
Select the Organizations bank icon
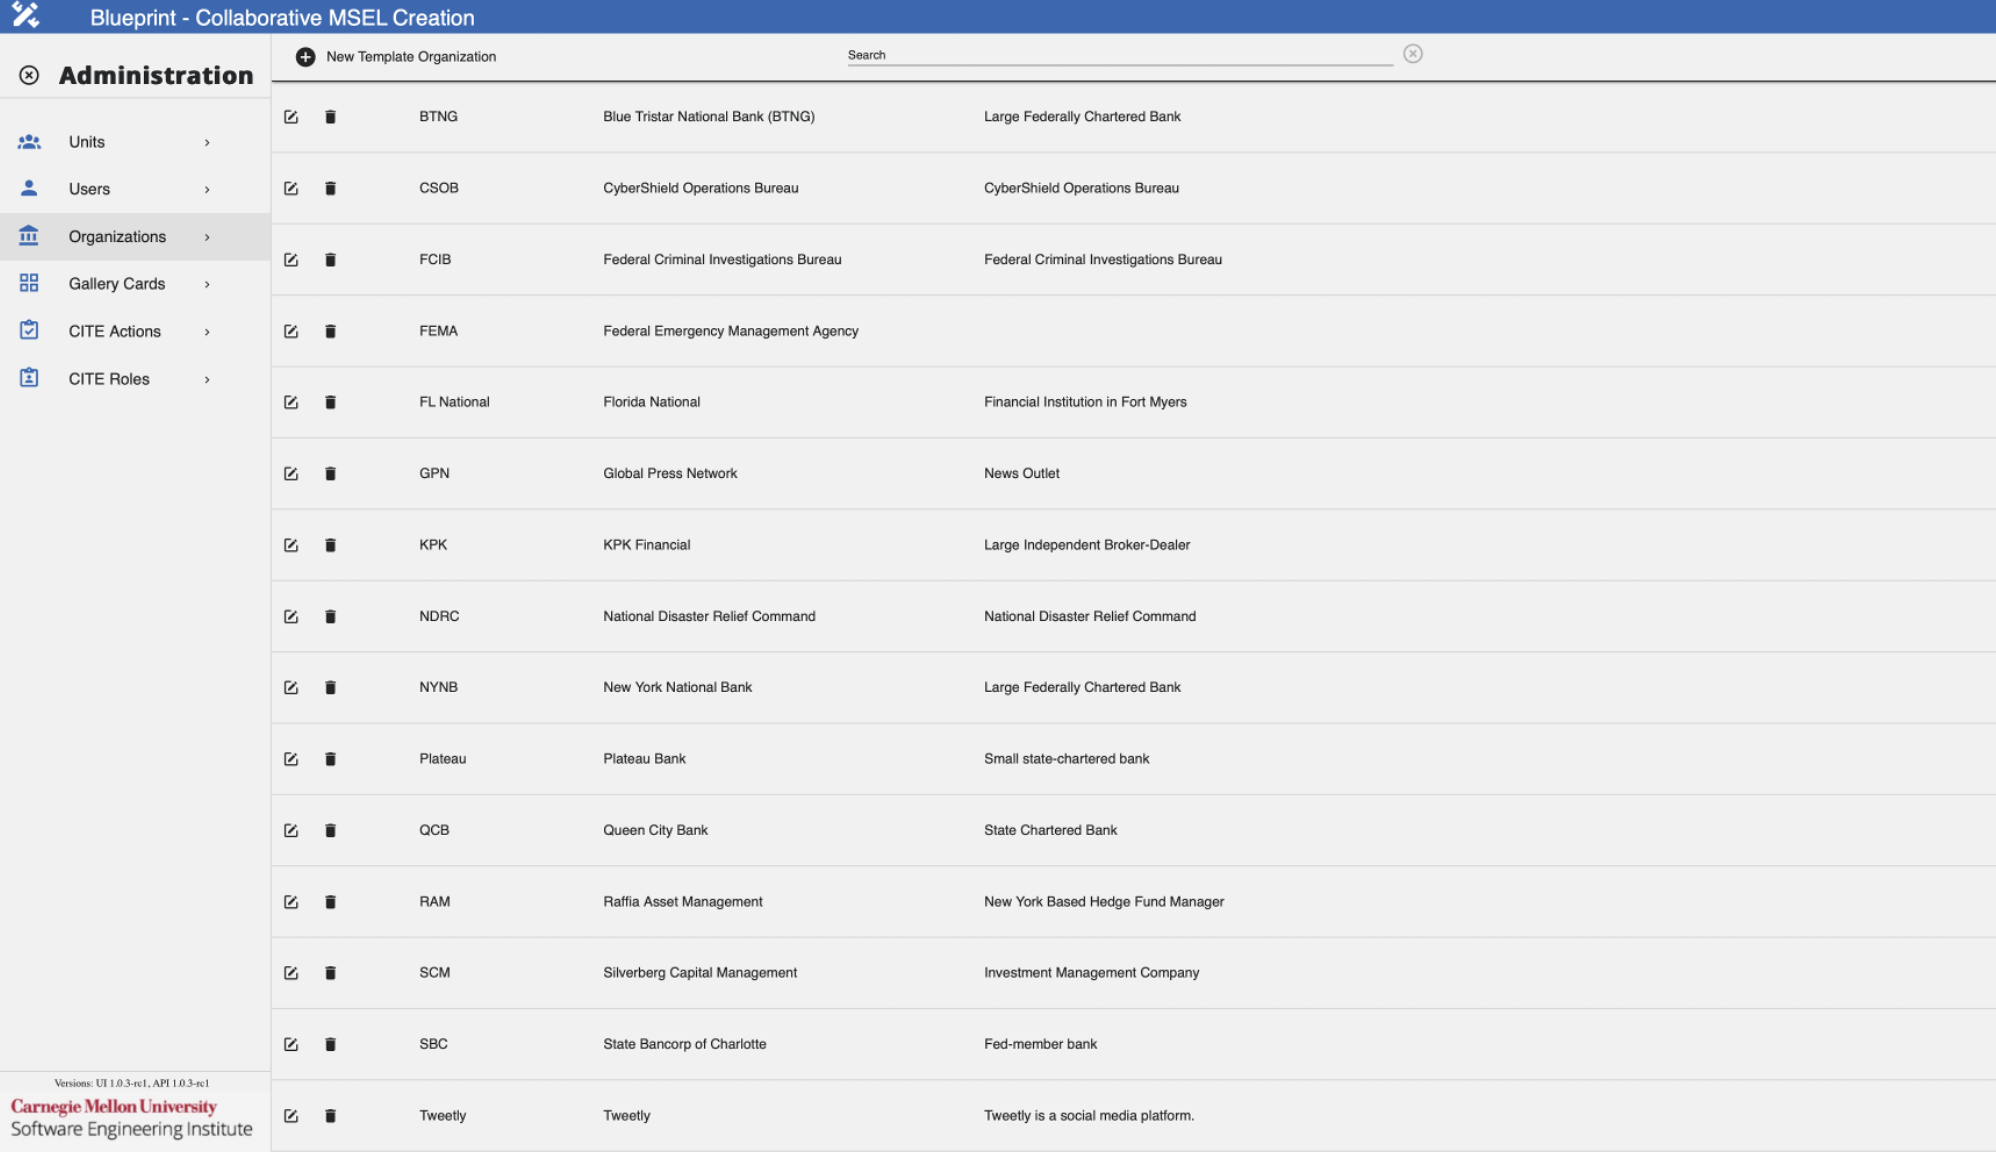point(29,236)
